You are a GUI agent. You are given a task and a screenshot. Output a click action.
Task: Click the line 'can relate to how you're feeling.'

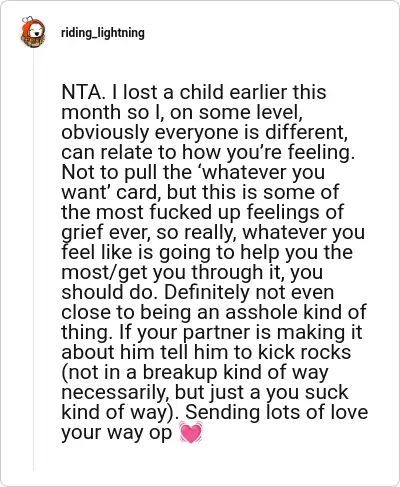[208, 152]
